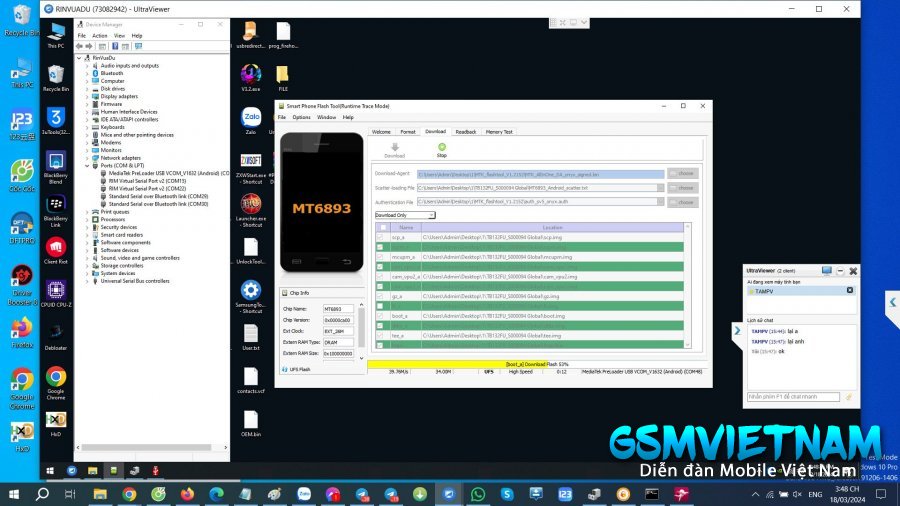Open the Client Riot desktop icon

point(56,251)
